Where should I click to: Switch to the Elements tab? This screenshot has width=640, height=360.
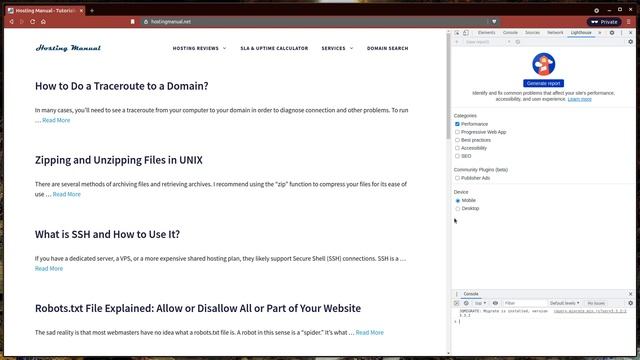click(487, 33)
